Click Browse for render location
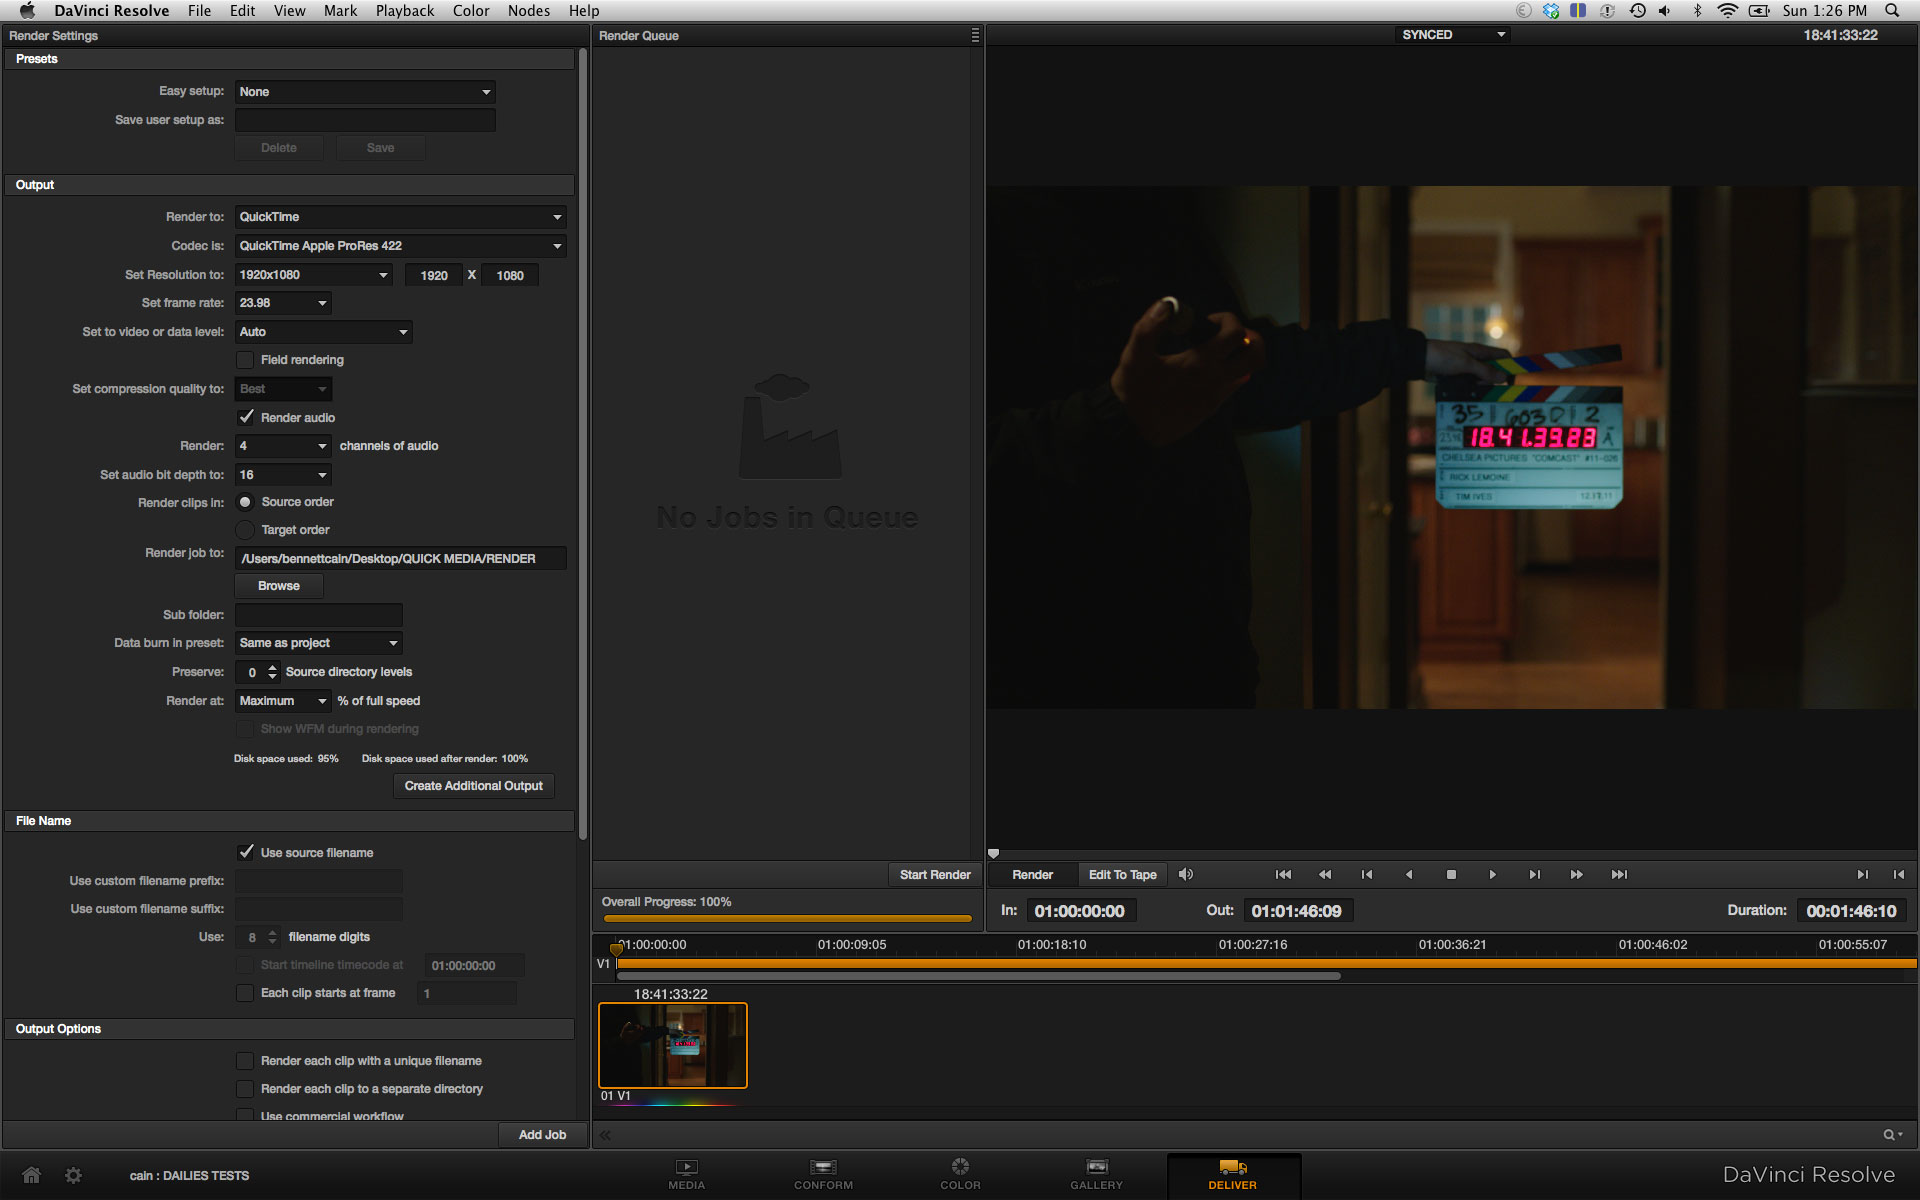The width and height of the screenshot is (1920, 1200). point(279,586)
